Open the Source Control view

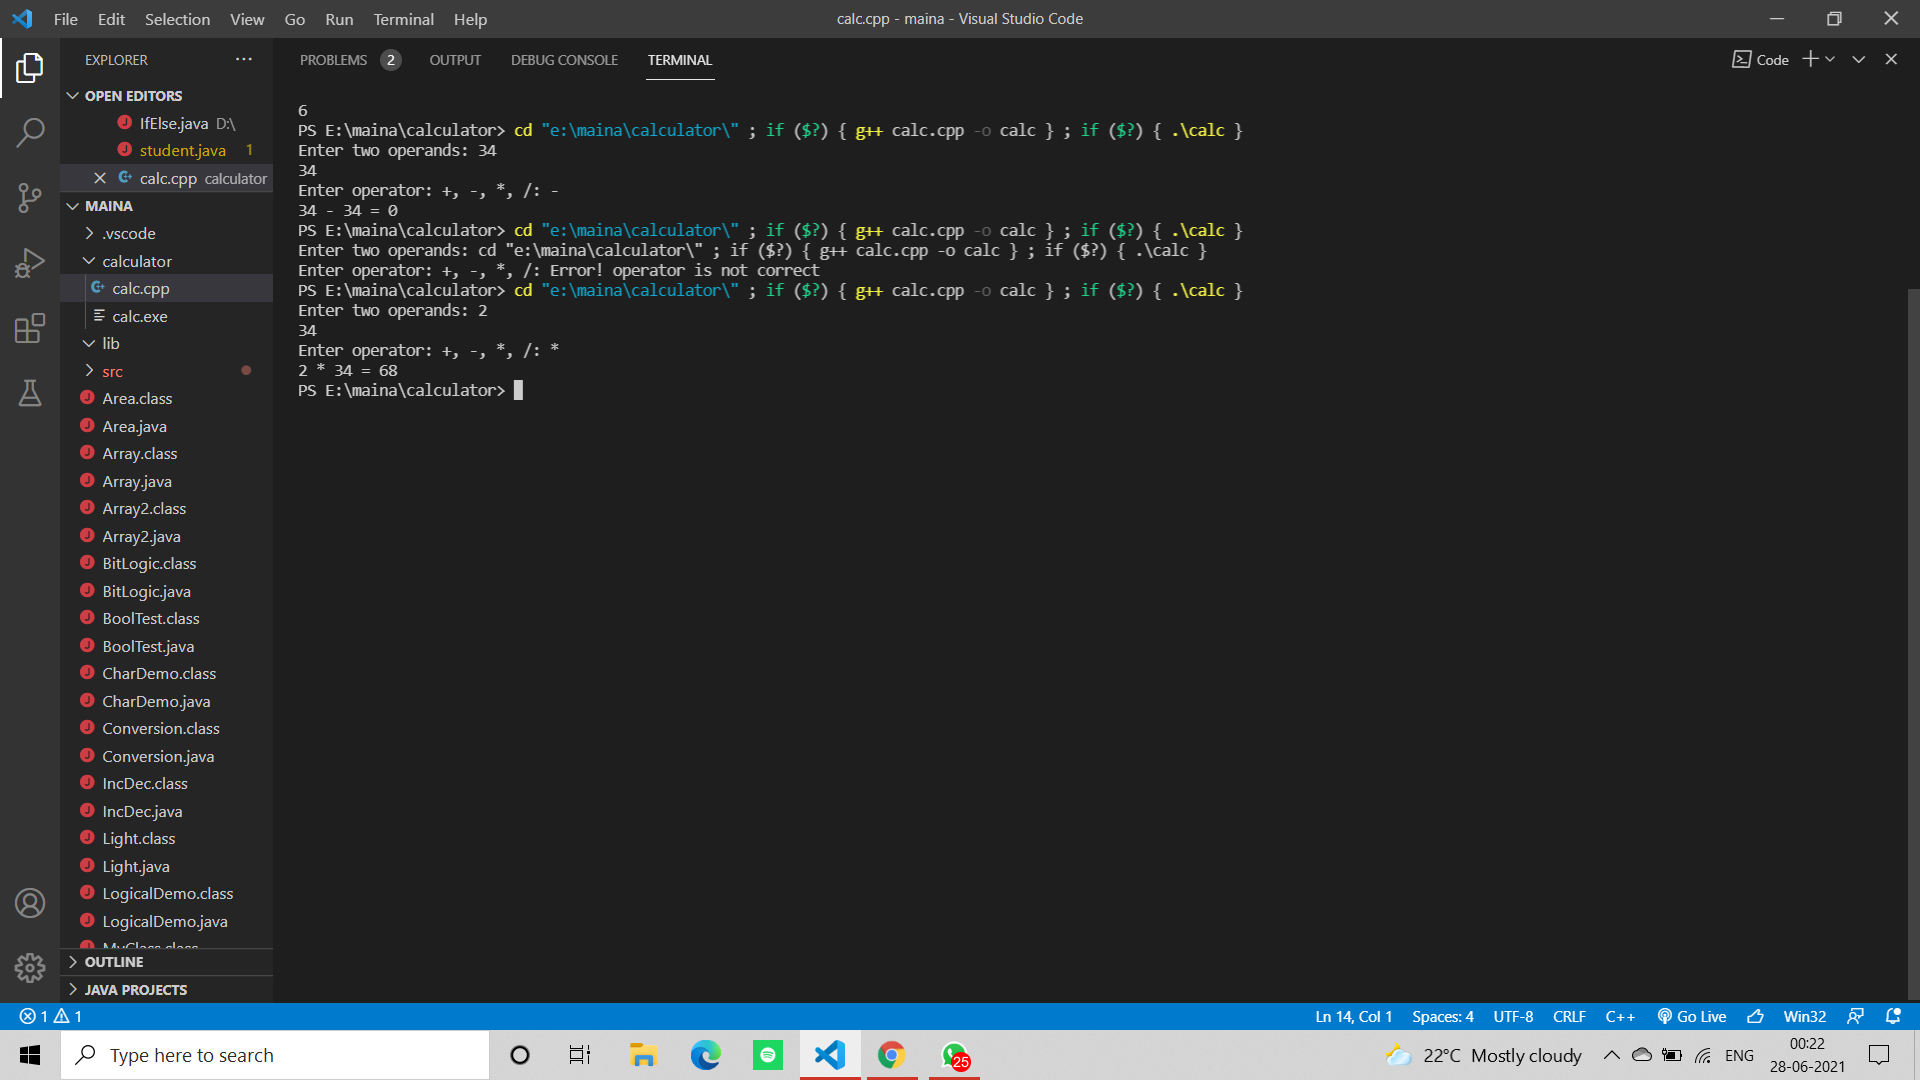click(30, 197)
